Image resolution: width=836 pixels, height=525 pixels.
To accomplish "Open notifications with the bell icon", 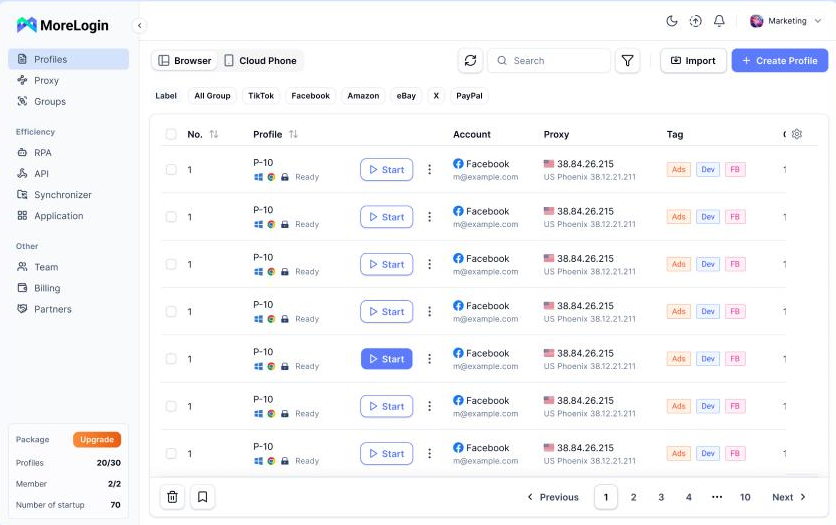I will (719, 21).
